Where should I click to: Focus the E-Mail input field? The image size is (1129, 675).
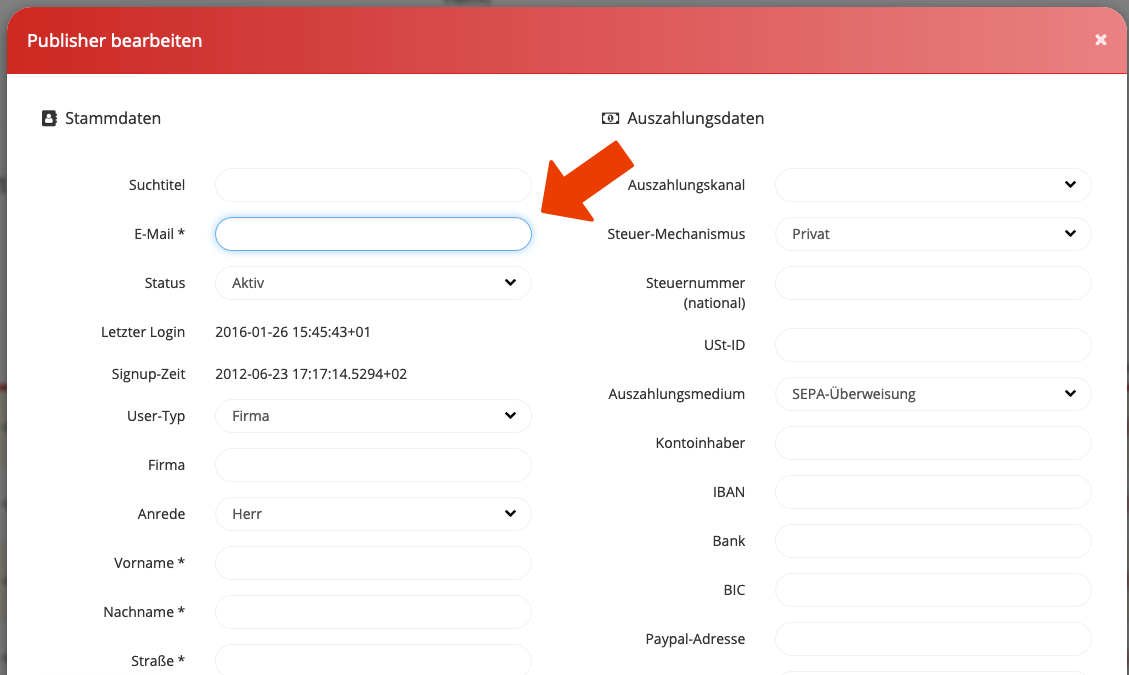[373, 234]
